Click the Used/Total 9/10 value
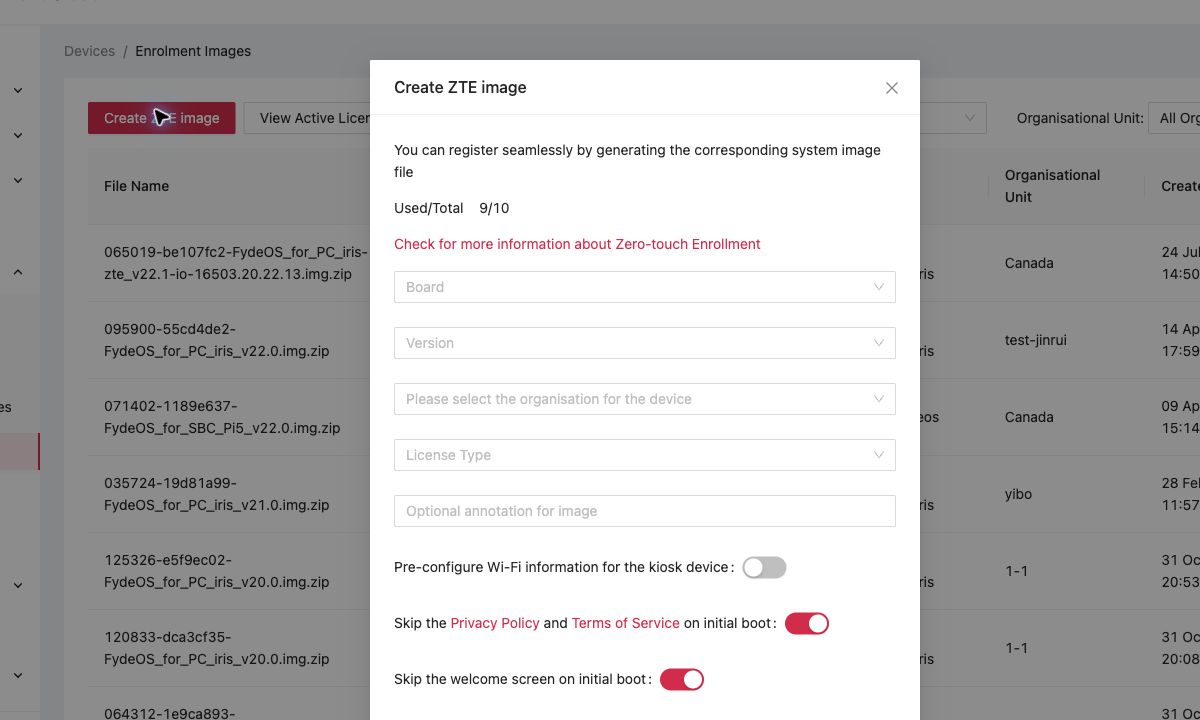This screenshot has width=1200, height=720. (x=494, y=208)
